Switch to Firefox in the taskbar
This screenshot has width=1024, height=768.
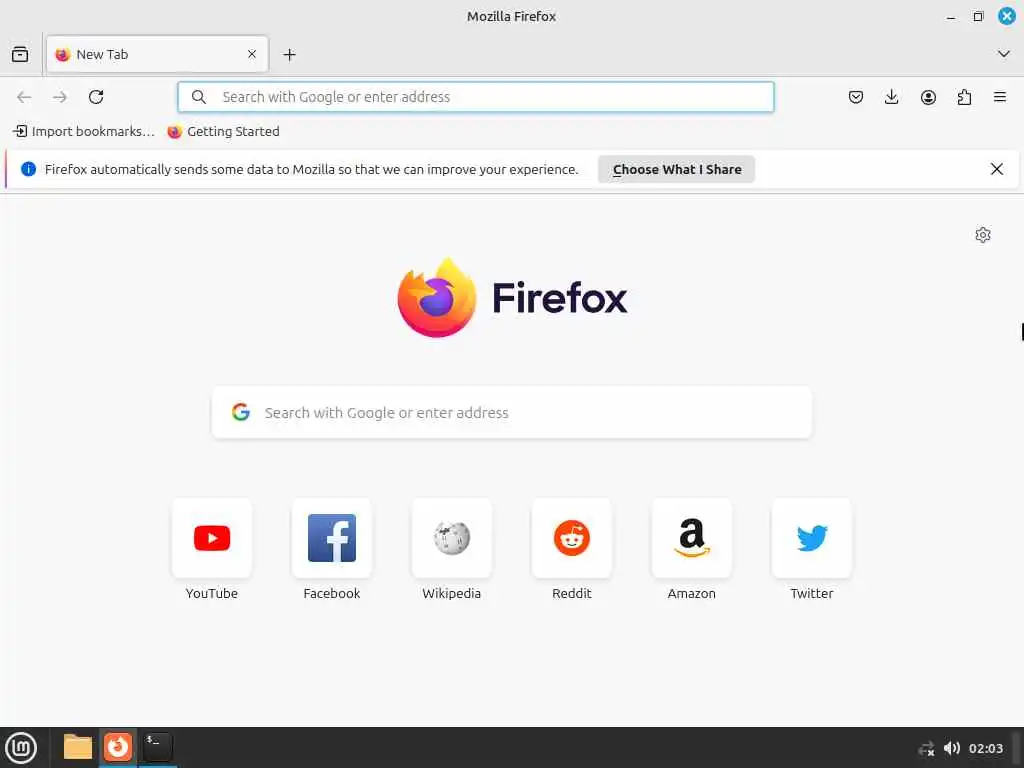[x=118, y=747]
